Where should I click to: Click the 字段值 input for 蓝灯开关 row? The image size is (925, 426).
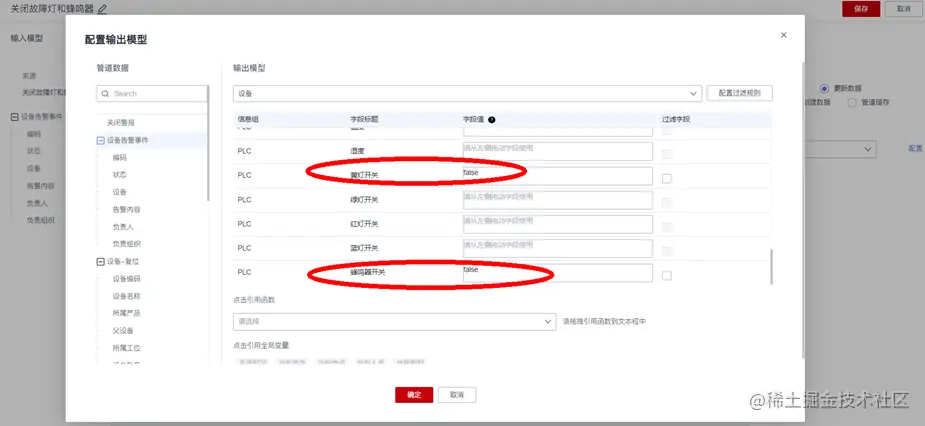557,248
